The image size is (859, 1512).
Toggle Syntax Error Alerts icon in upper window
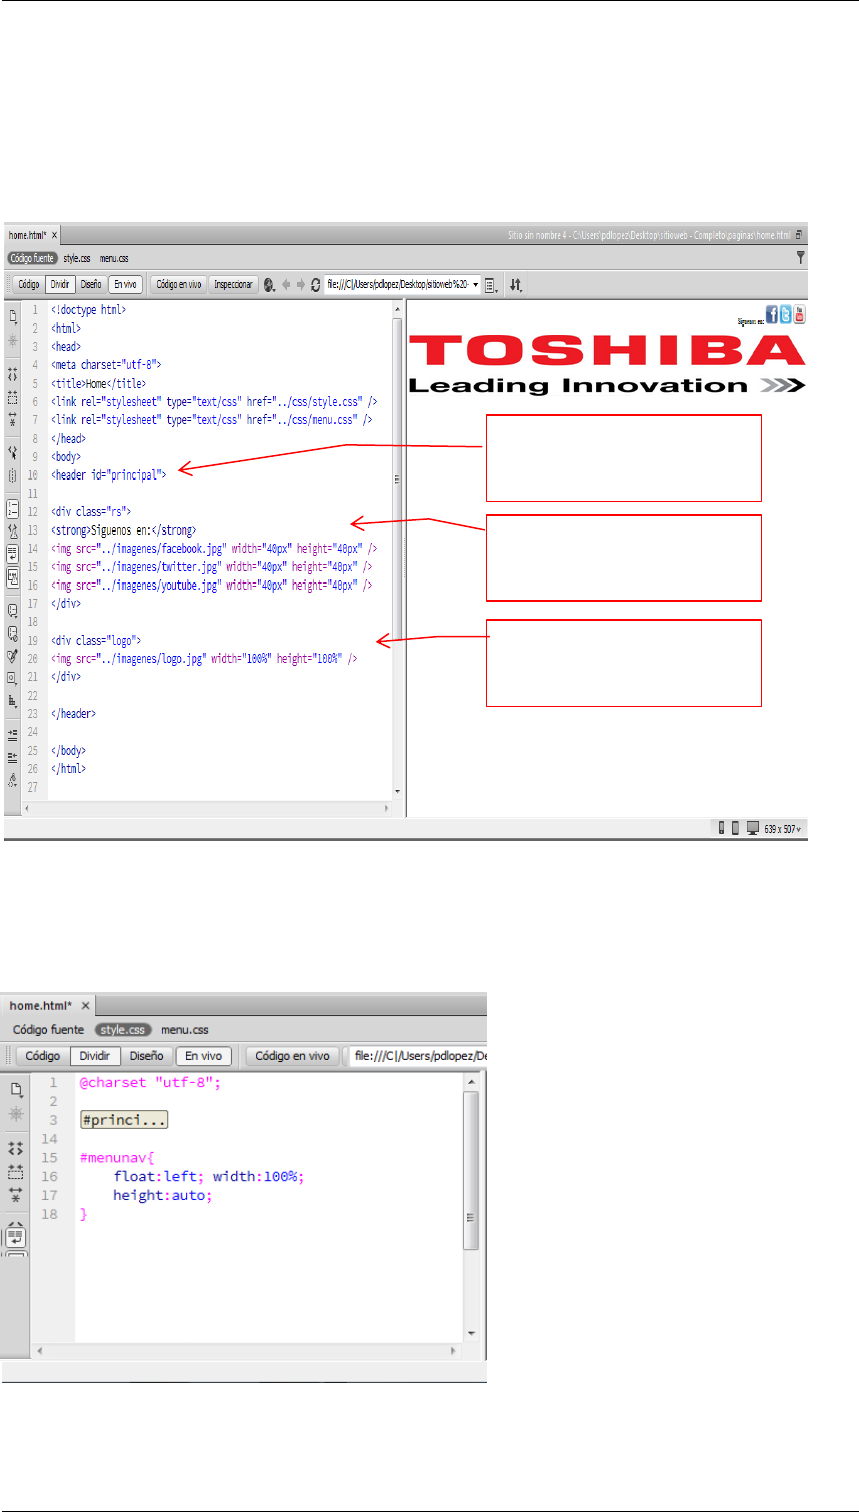[x=15, y=575]
